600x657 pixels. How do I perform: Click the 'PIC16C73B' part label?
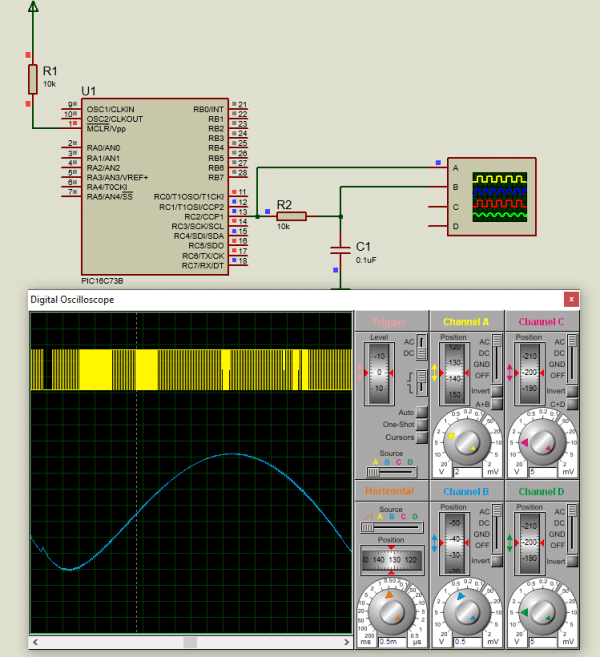point(102,281)
